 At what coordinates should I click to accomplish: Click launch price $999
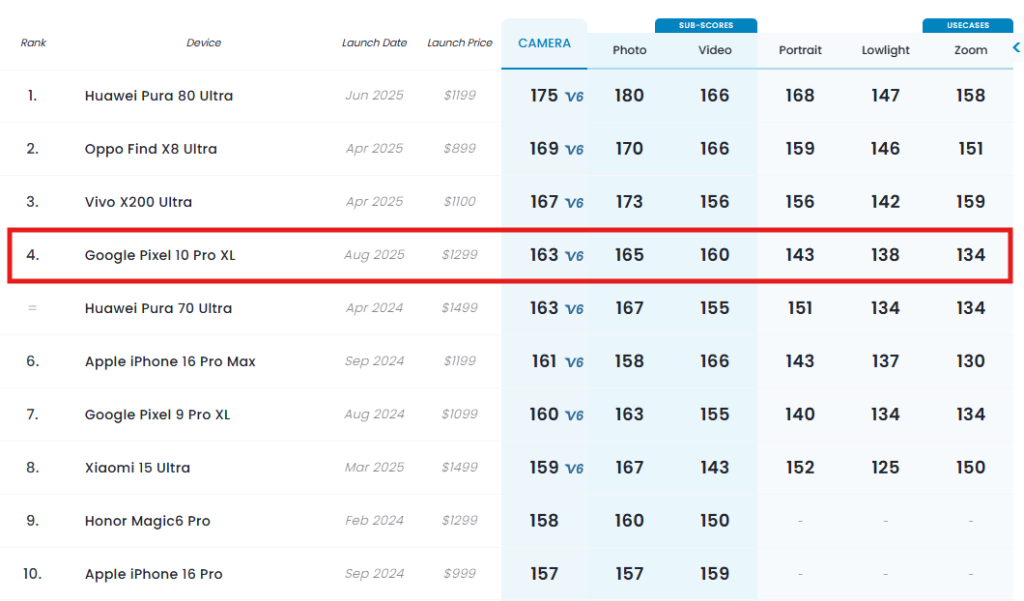point(460,574)
